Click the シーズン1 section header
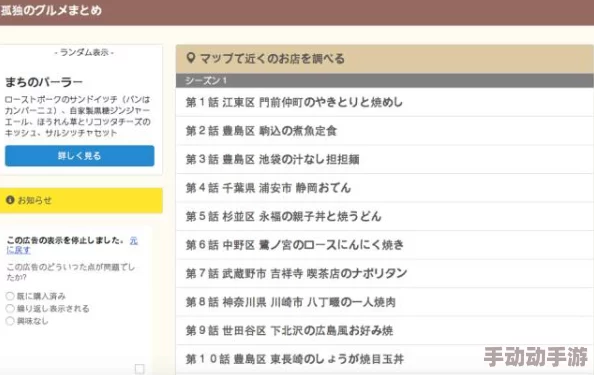Screen dimensions: 594x375 pos(385,80)
